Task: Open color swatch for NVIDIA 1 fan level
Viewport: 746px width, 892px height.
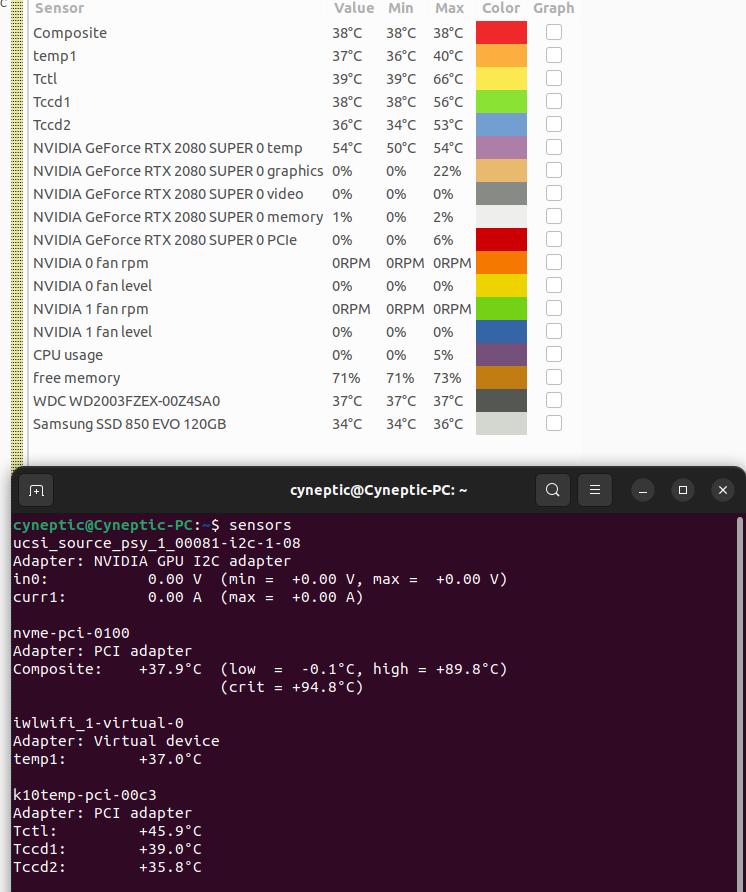Action: [501, 332]
